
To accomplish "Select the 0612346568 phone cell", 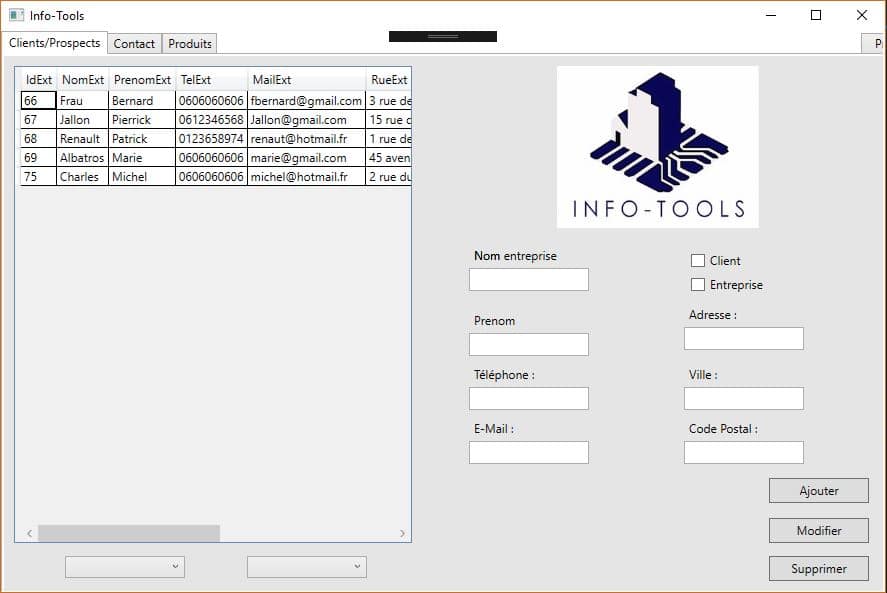I will click(x=212, y=119).
